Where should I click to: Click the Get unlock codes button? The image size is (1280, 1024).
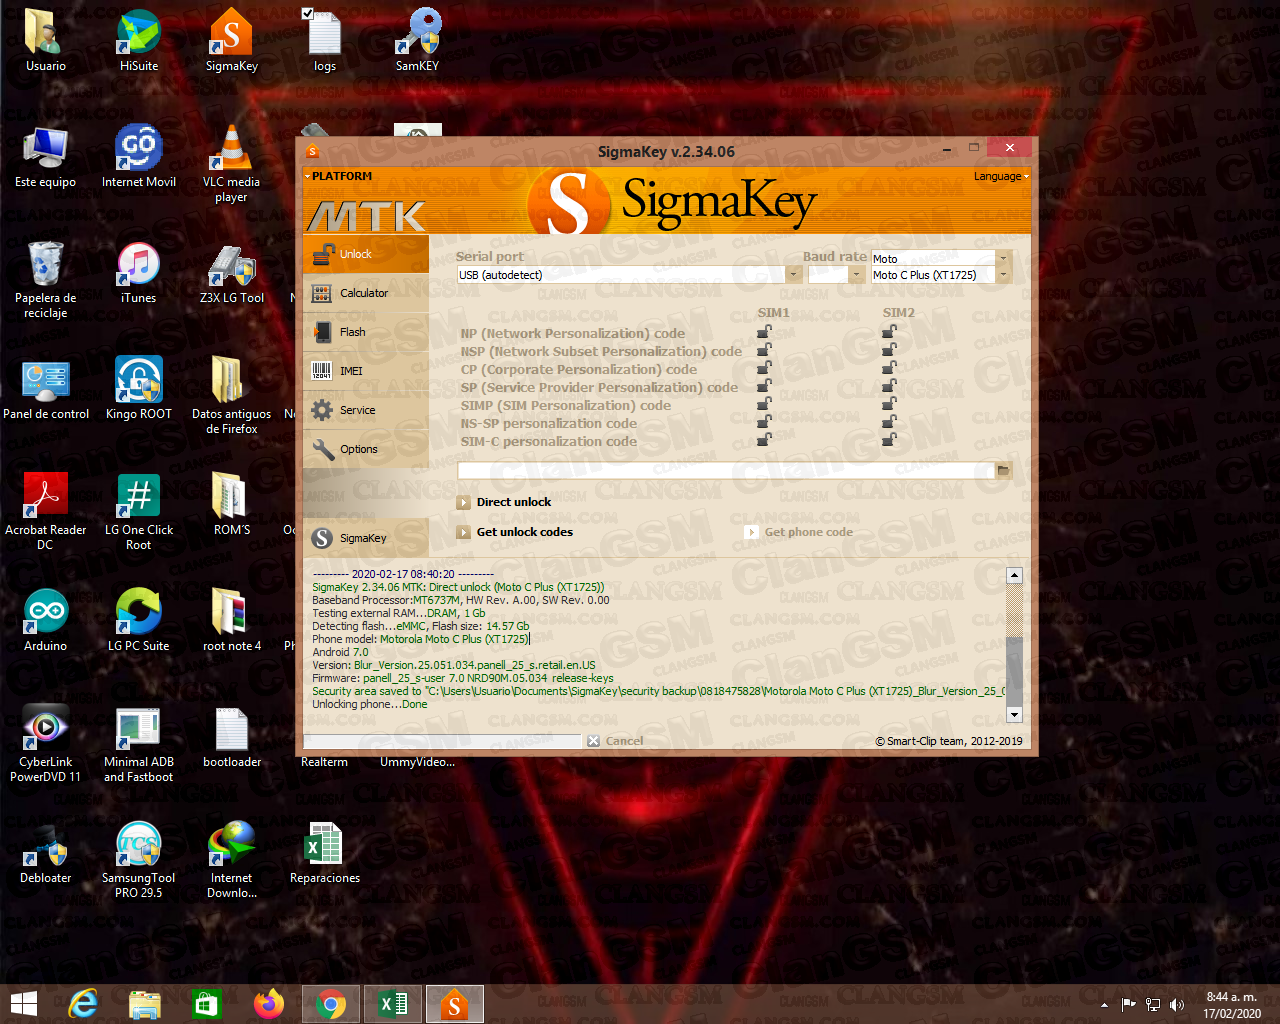coord(515,532)
